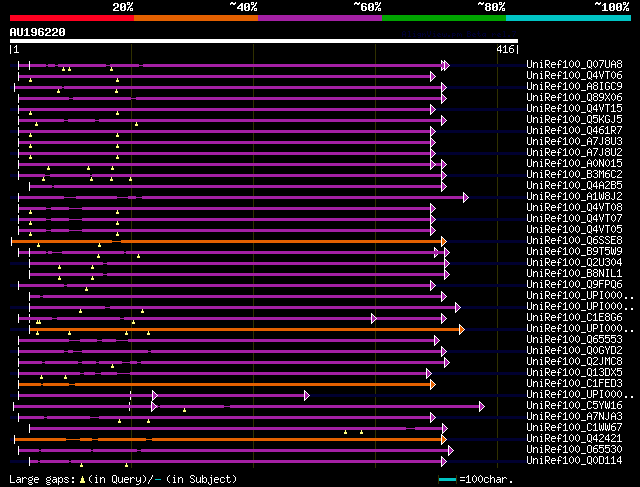Click the query end position 416
640x487 pixels.
[505, 49]
